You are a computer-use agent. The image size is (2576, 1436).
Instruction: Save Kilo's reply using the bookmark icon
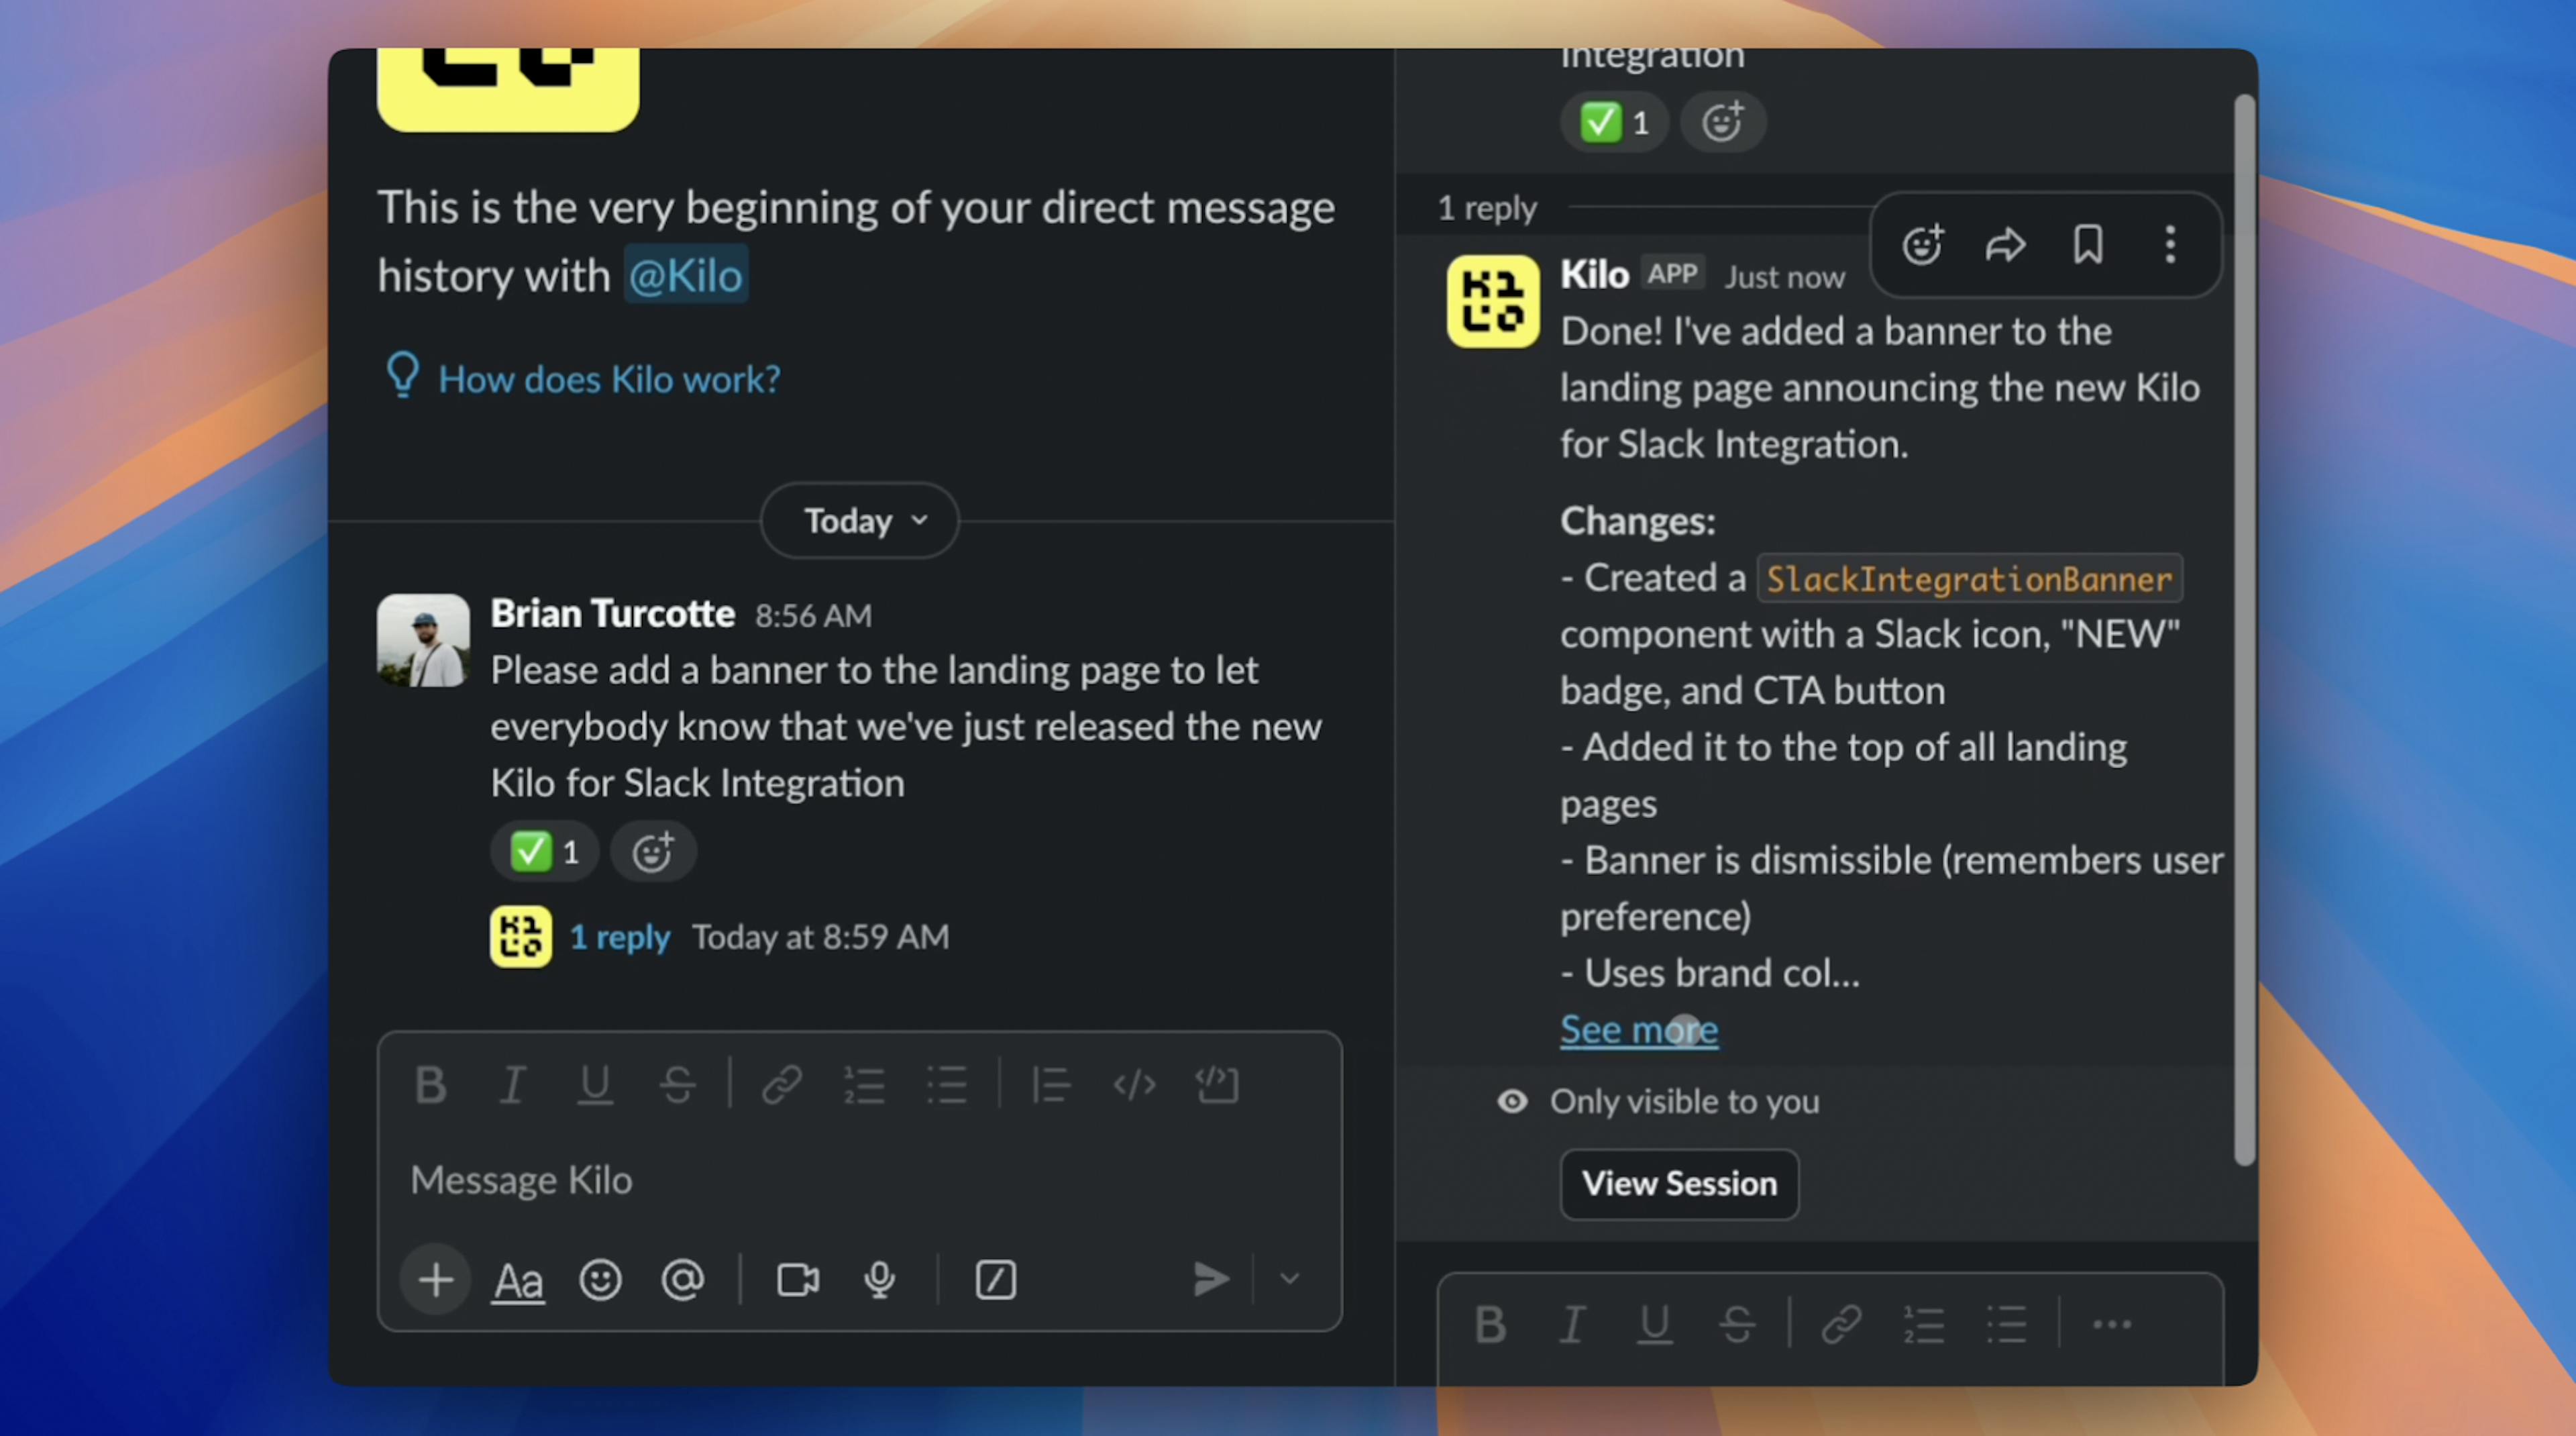click(2088, 245)
